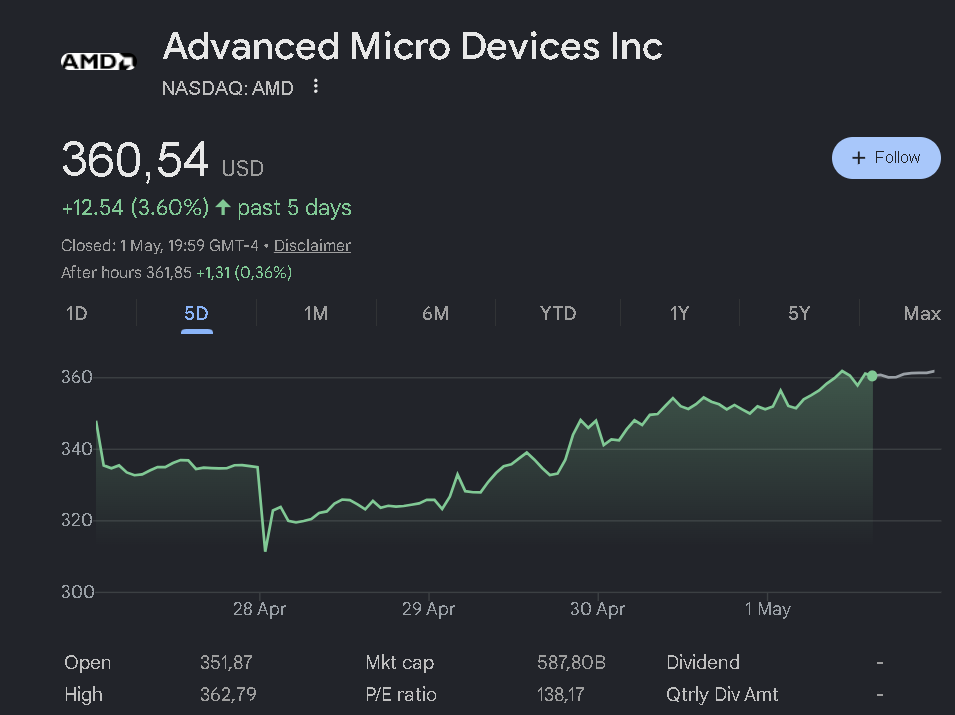Click the 360,54 price value
The image size is (955, 715).
pos(135,160)
